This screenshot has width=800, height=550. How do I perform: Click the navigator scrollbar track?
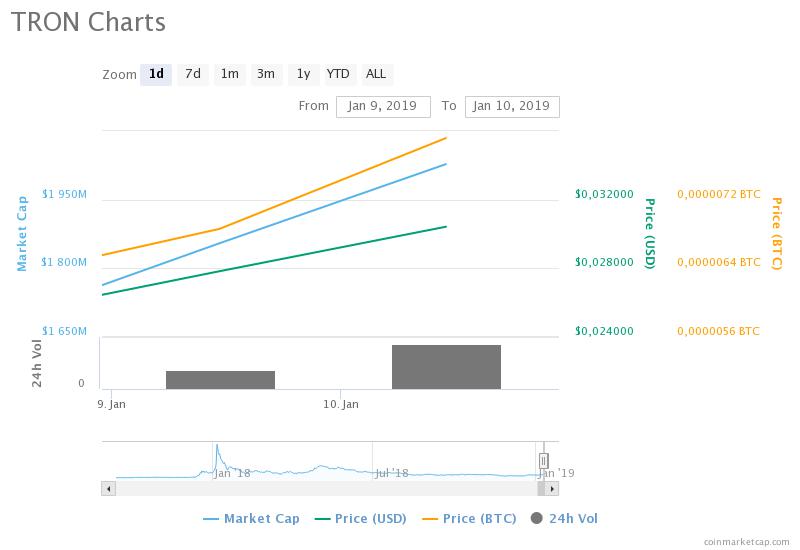pyautogui.click(x=327, y=489)
